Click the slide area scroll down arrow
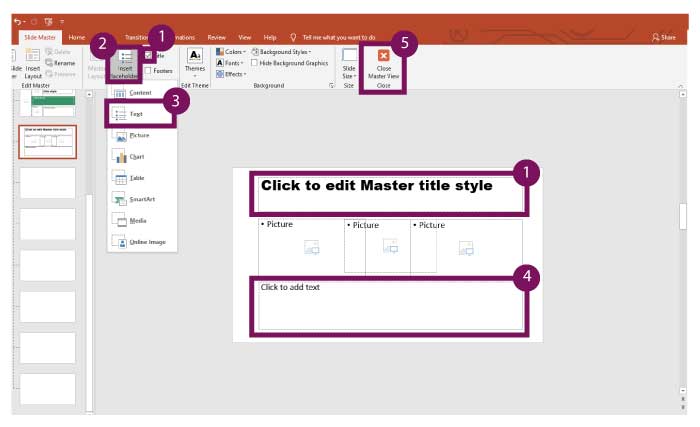 click(683, 391)
